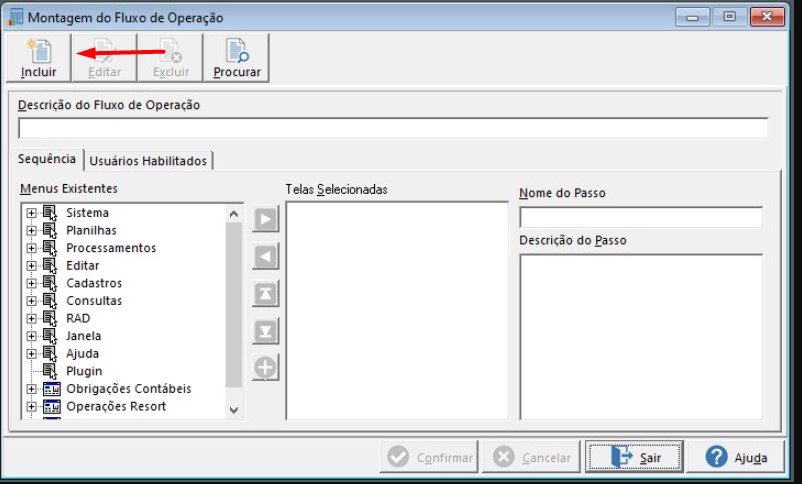Expand the Planilhas tree node
Screen dimensions: 802x484
[x=32, y=230]
